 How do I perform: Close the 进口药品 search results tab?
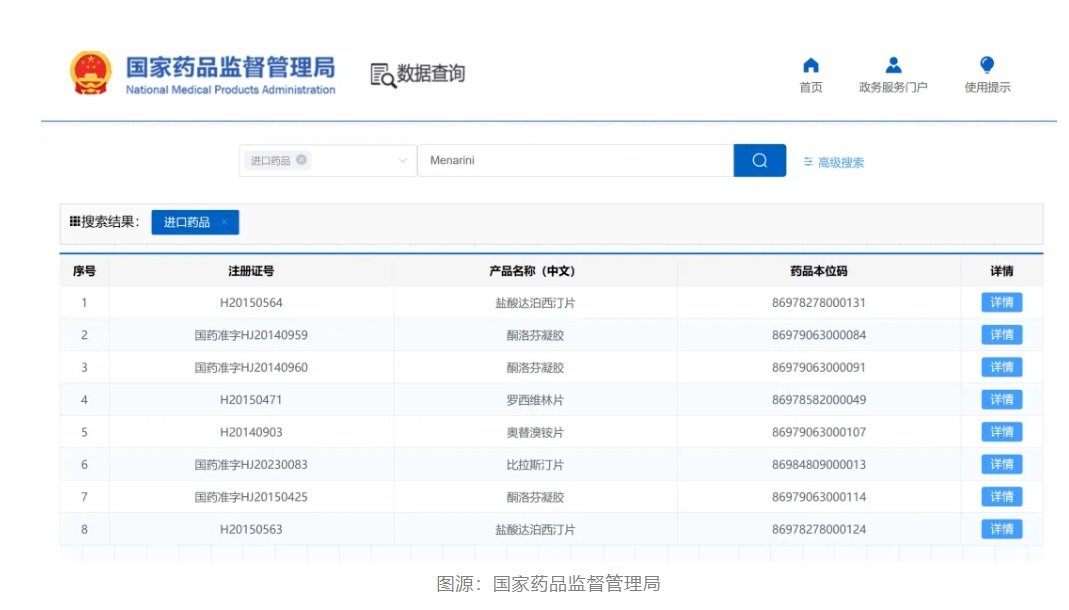click(225, 222)
